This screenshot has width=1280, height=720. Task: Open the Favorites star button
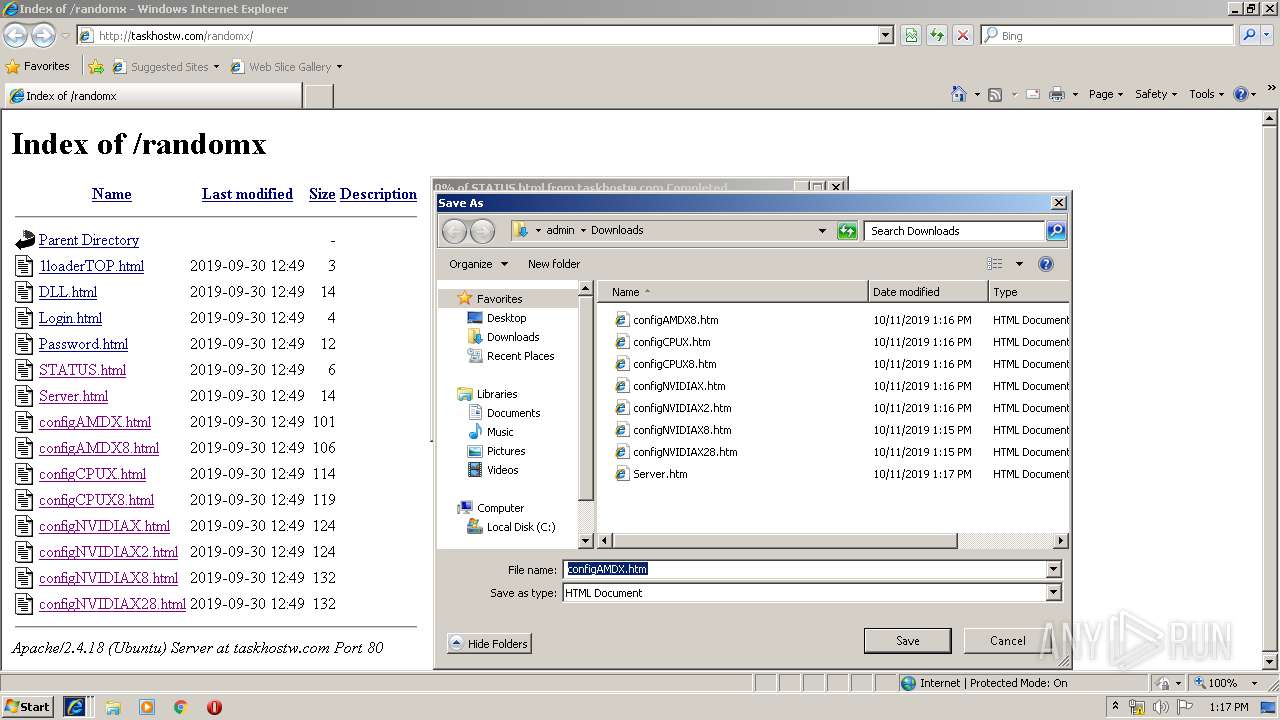tap(38, 66)
